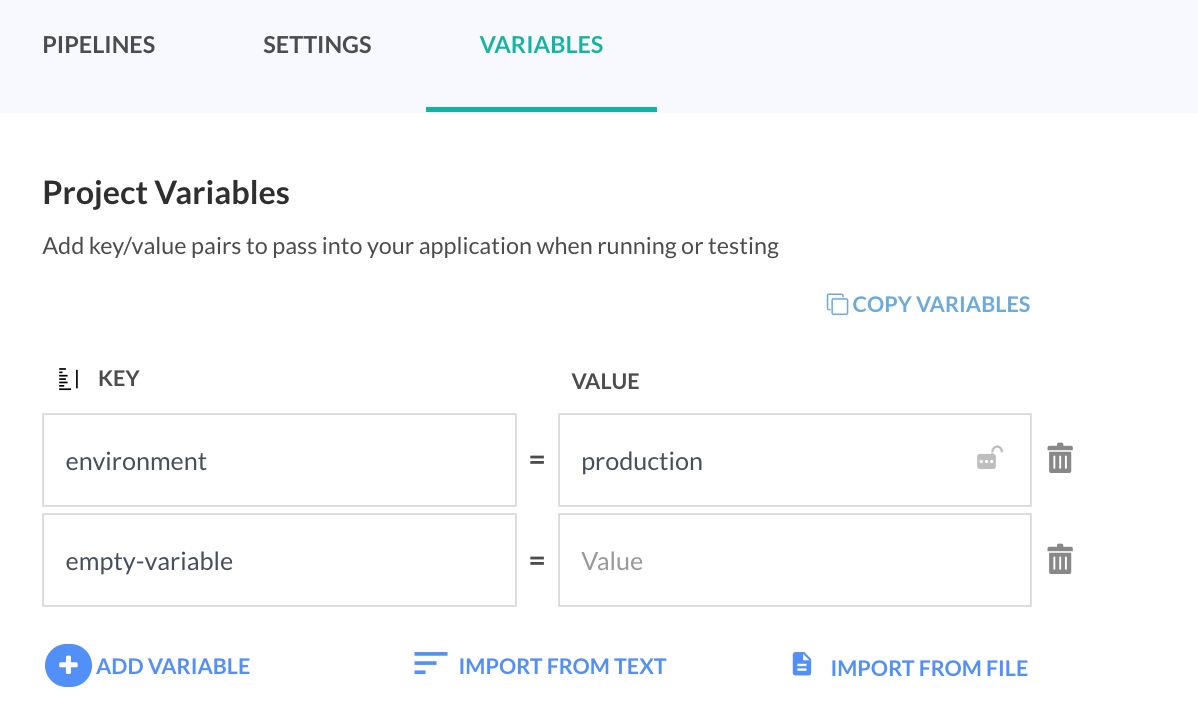Click the Import From Text lines icon
The width and height of the screenshot is (1198, 717).
tap(430, 665)
